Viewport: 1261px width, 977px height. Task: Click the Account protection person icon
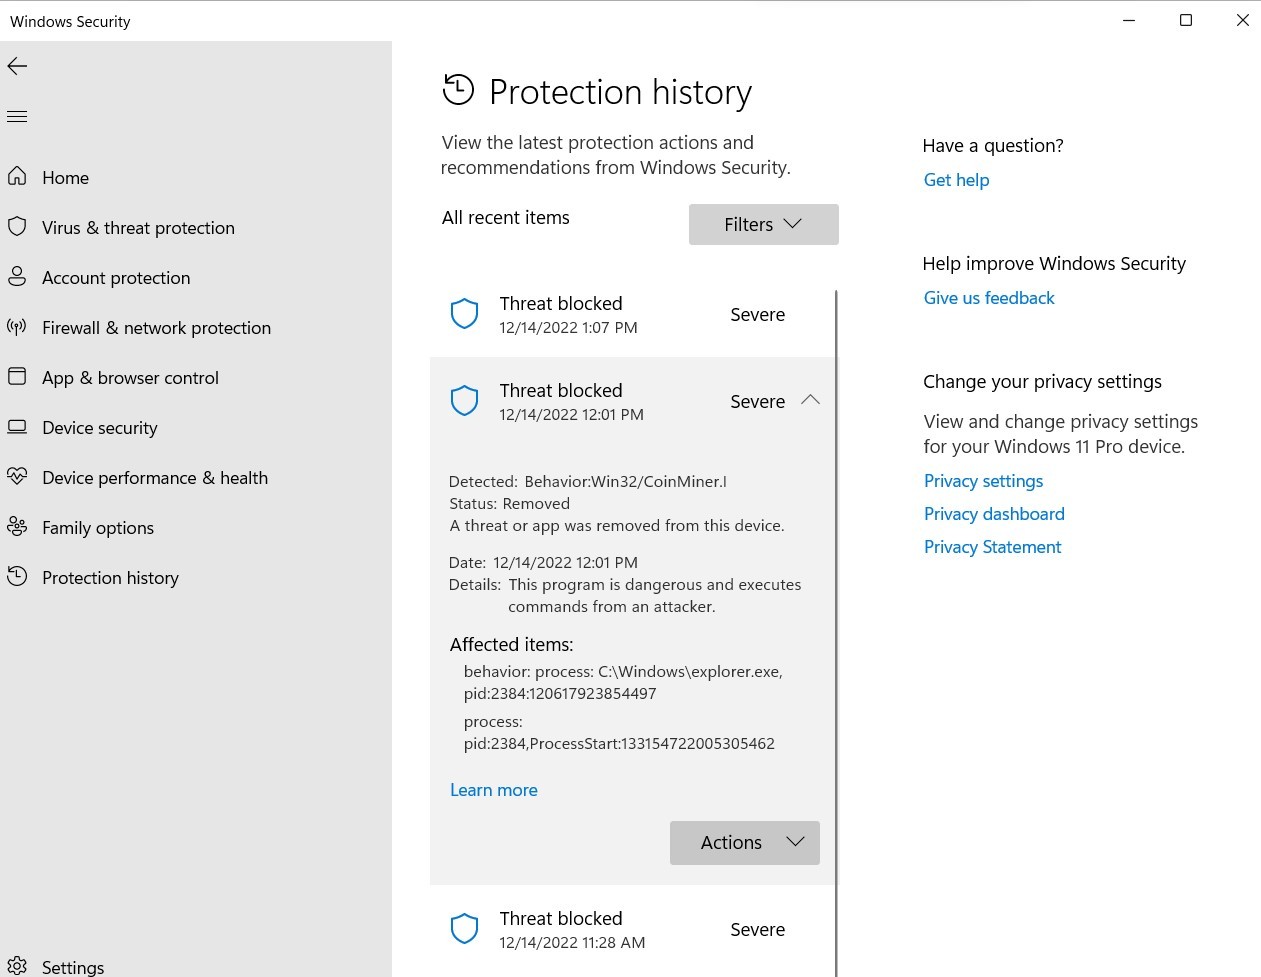click(x=17, y=277)
